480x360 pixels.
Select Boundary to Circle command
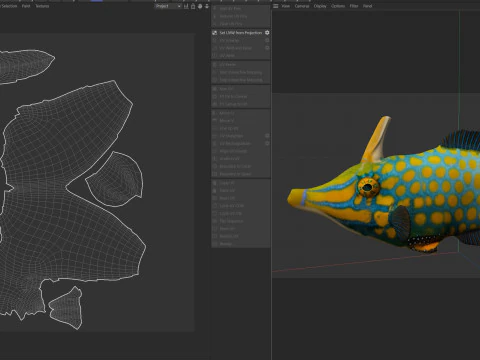pos(241,166)
